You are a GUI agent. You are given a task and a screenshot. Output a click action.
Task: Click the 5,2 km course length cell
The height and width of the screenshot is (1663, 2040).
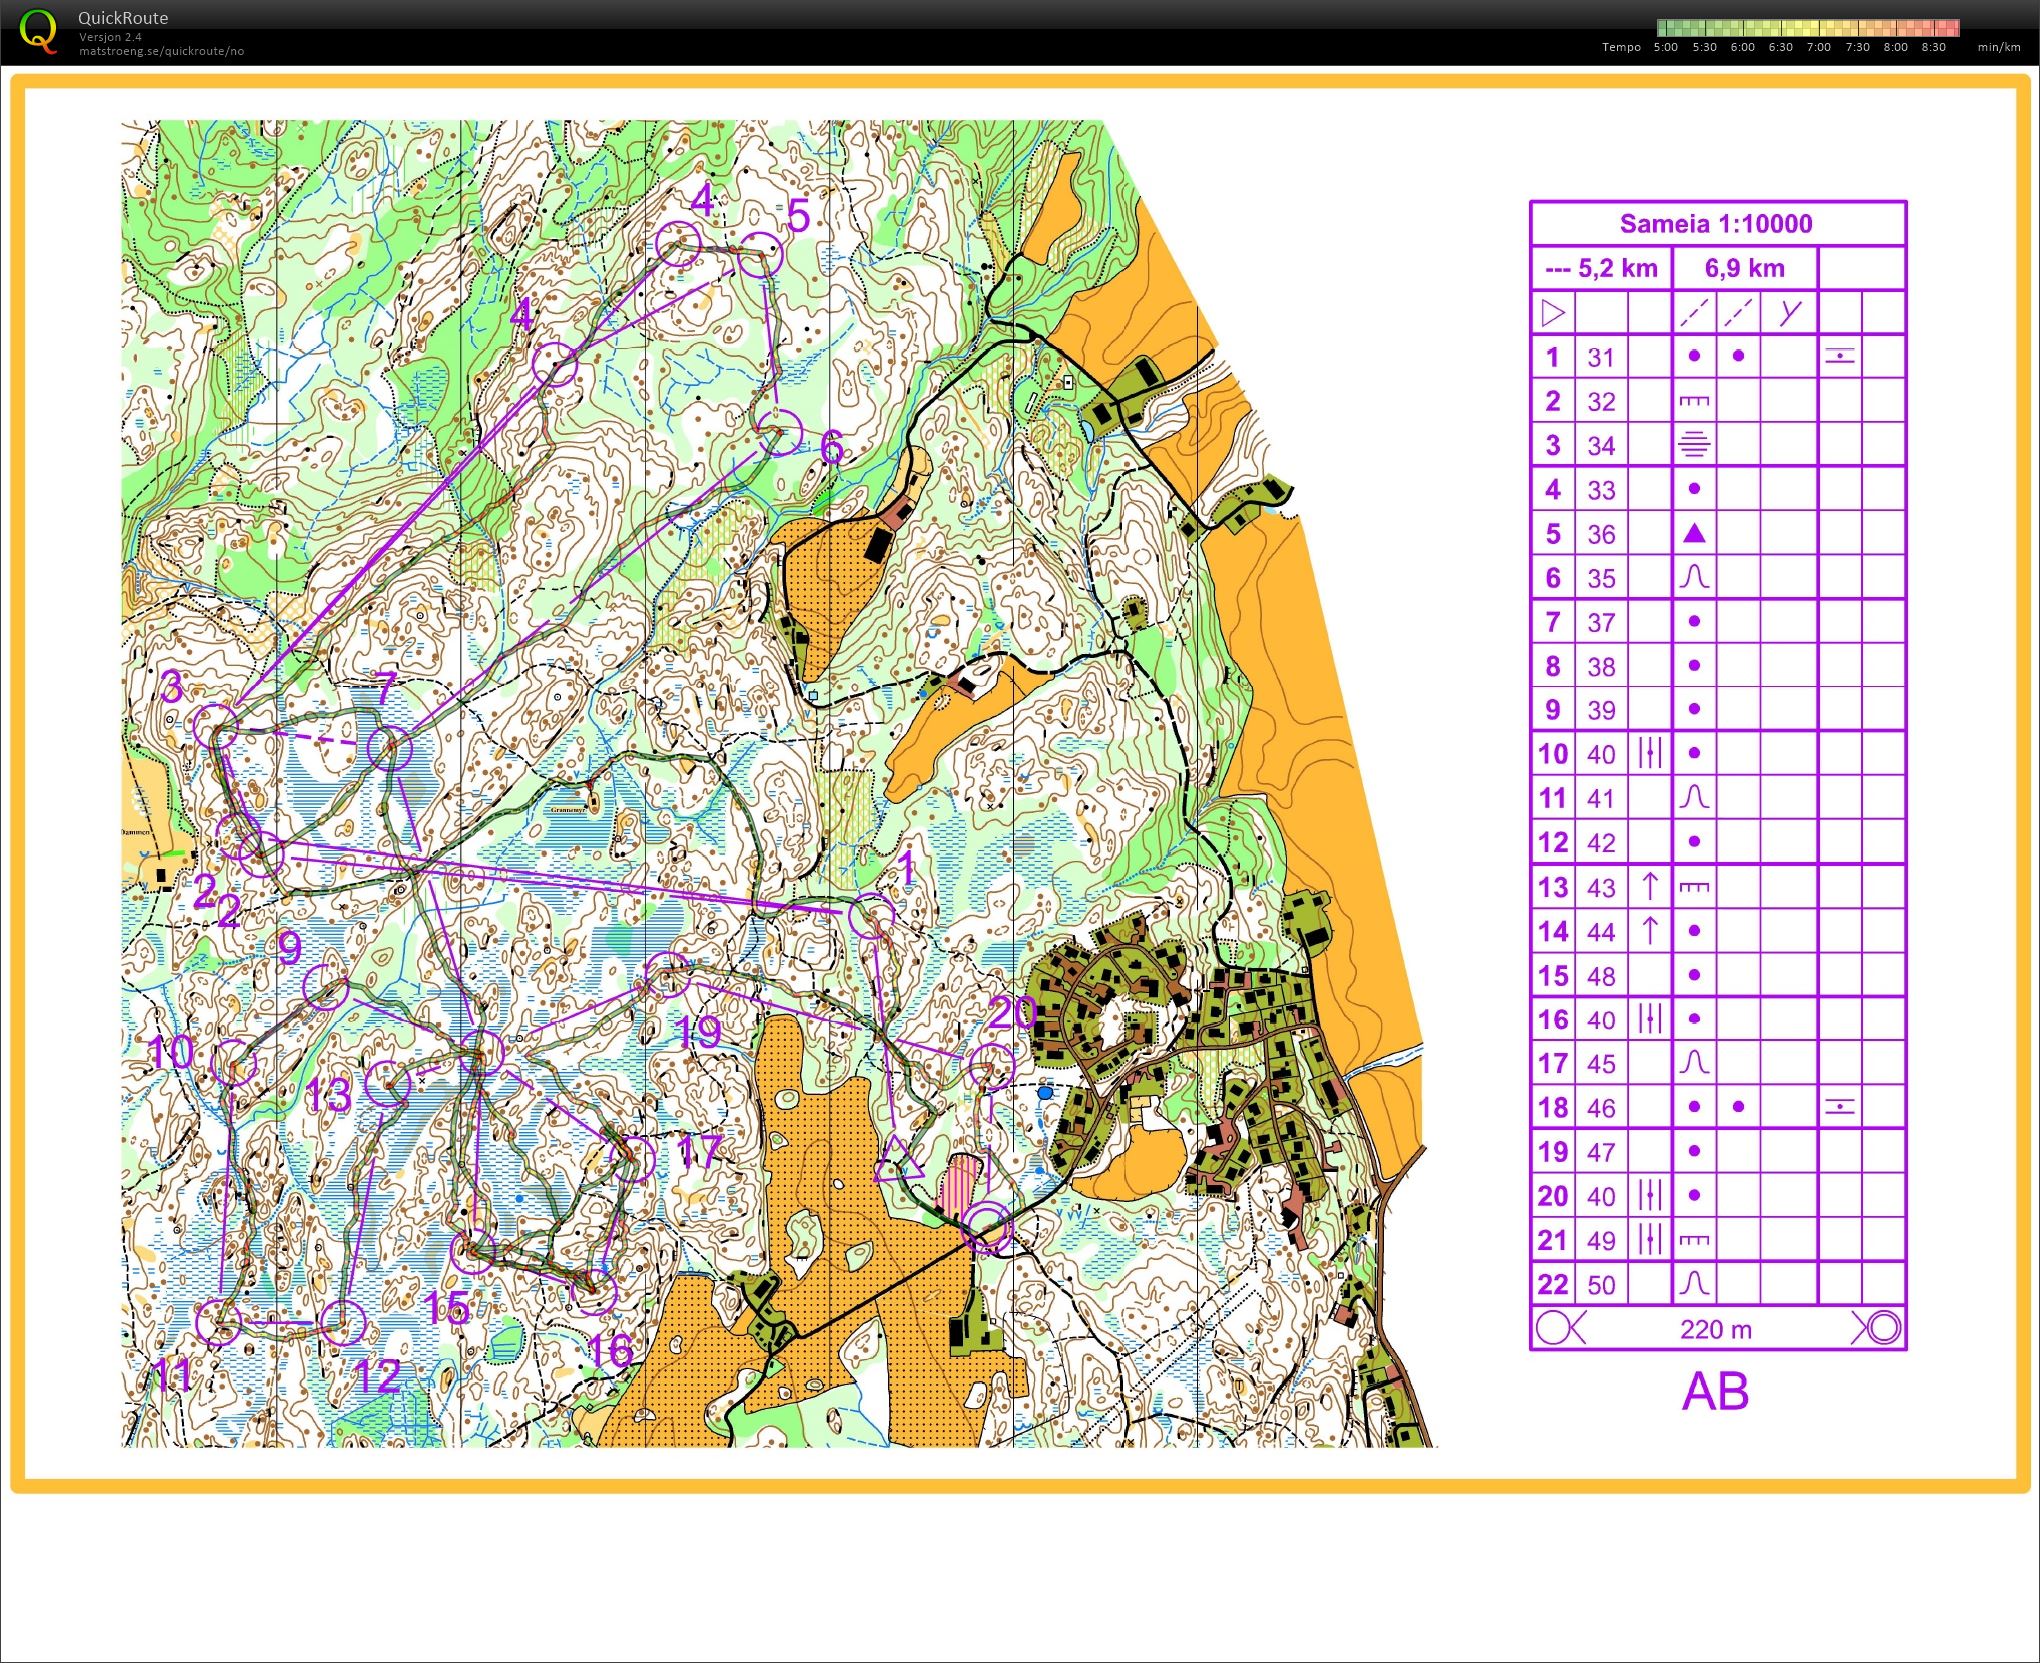[x=1601, y=268]
